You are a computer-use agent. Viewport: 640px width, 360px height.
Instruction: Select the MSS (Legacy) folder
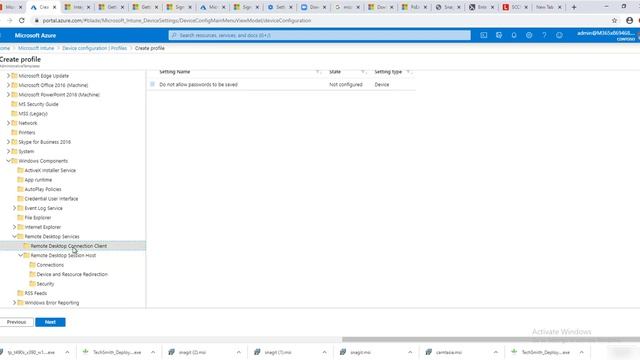(33, 113)
